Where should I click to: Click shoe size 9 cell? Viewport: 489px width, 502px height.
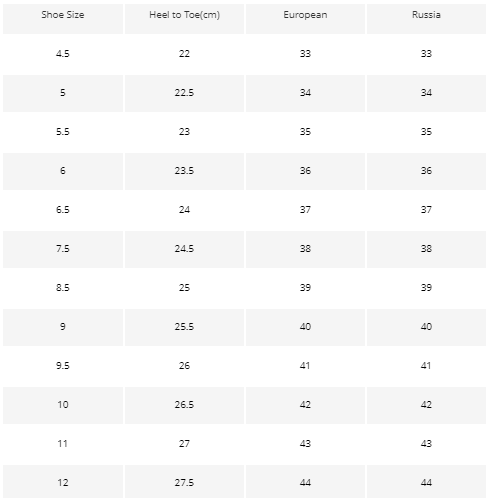pos(63,327)
